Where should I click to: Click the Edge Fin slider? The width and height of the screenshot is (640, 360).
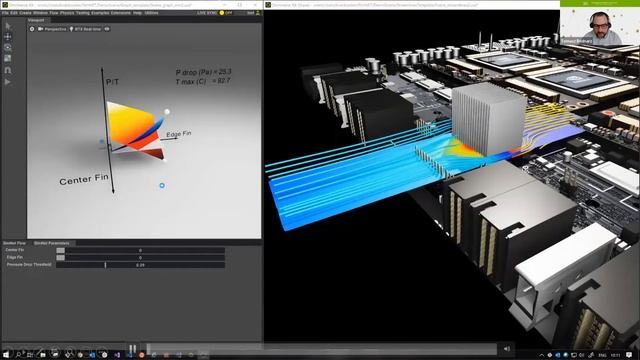click(x=140, y=258)
